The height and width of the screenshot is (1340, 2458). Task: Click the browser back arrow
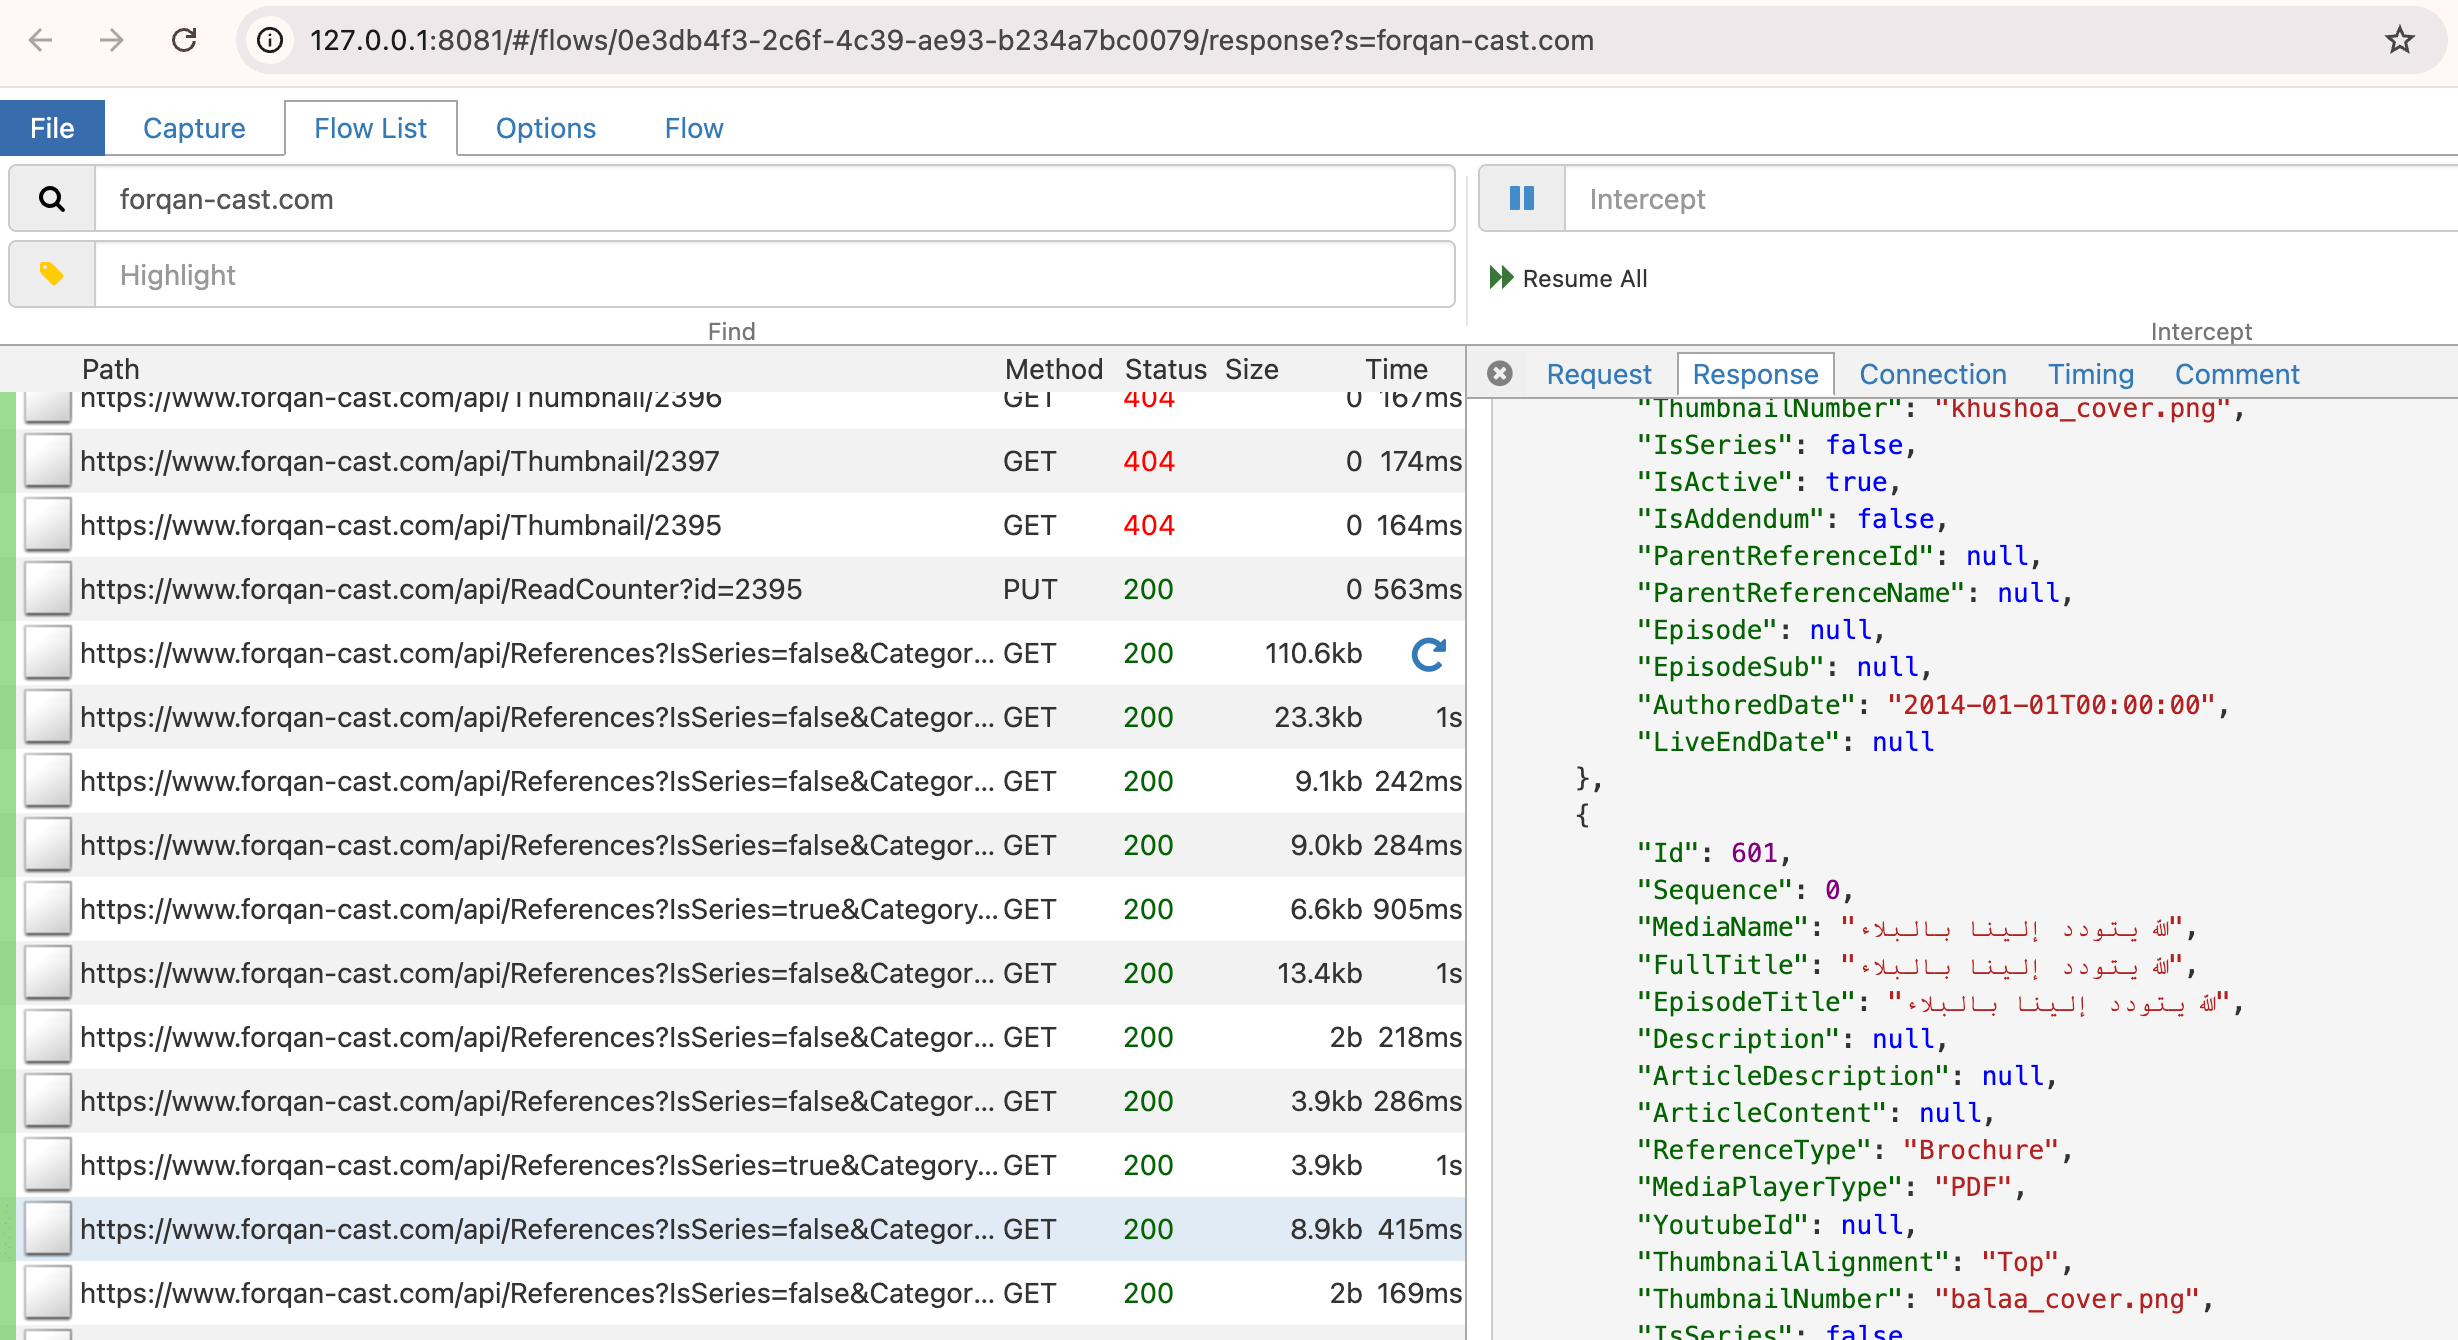click(40, 40)
